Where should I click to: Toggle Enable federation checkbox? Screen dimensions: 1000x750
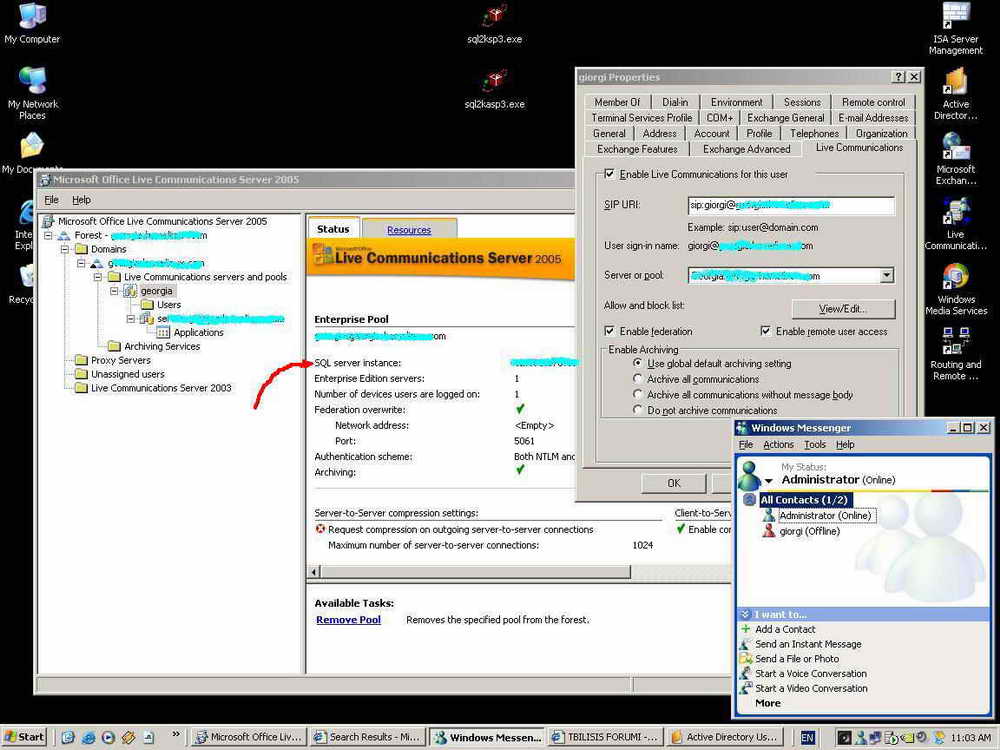609,331
